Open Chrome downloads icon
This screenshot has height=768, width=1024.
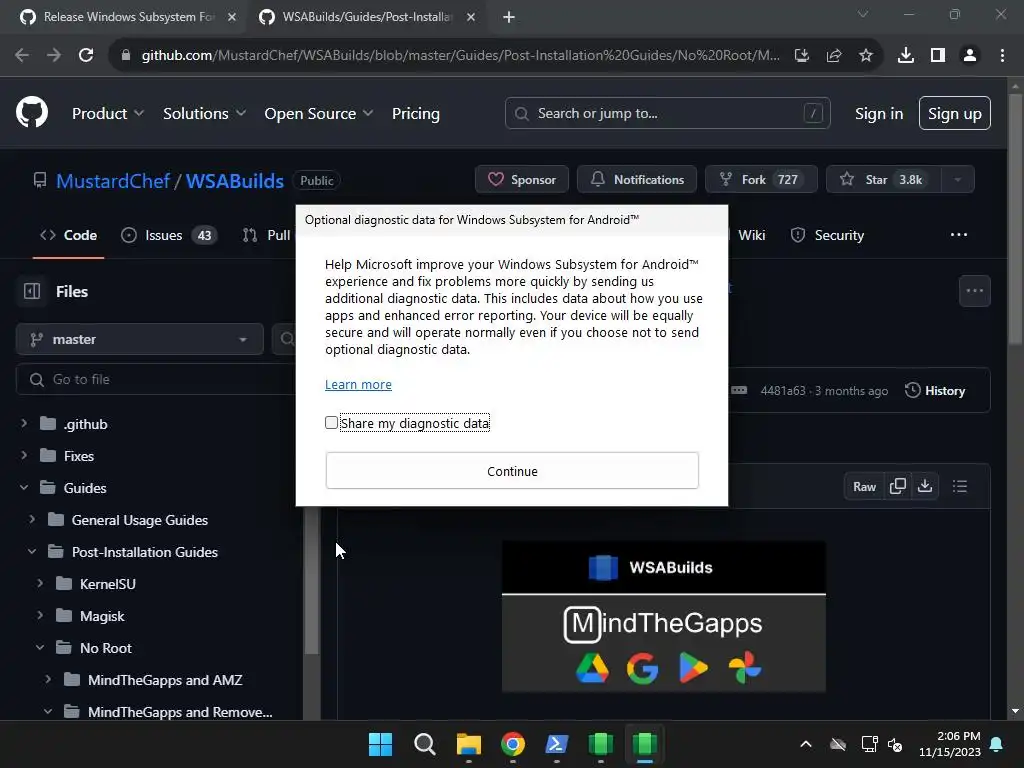pos(906,56)
